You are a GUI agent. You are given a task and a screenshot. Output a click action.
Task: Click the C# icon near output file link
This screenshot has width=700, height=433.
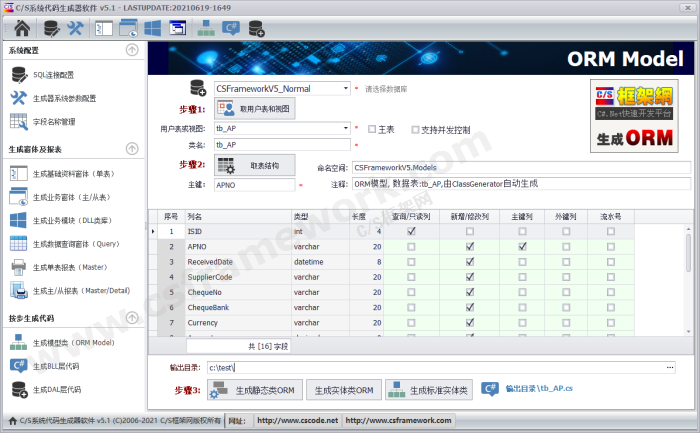[490, 389]
